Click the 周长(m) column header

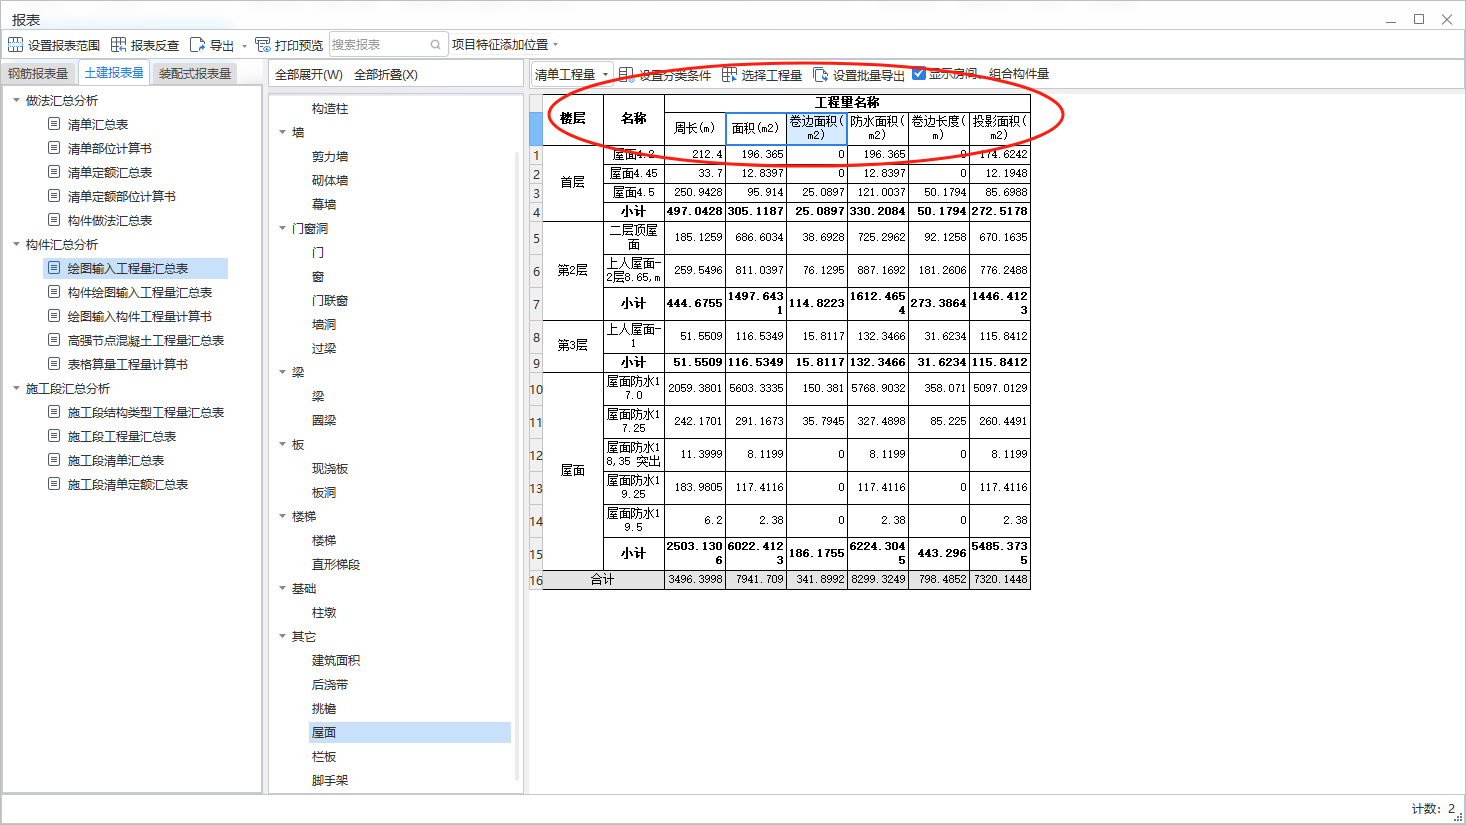[695, 129]
